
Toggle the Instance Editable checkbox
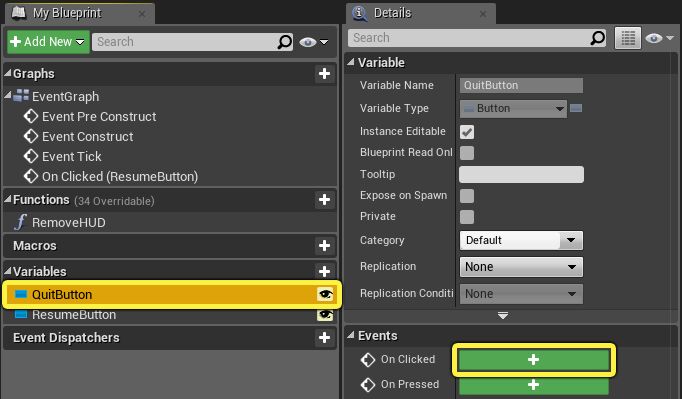(x=467, y=132)
